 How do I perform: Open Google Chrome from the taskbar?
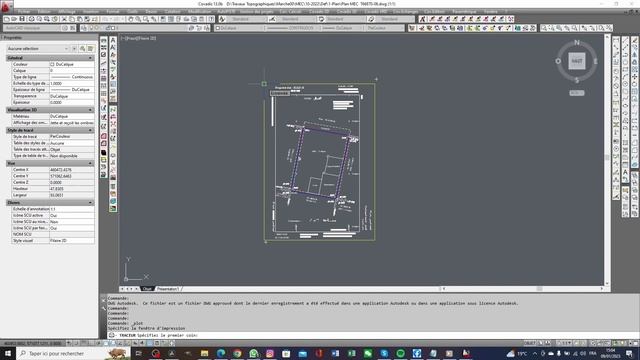point(237,353)
